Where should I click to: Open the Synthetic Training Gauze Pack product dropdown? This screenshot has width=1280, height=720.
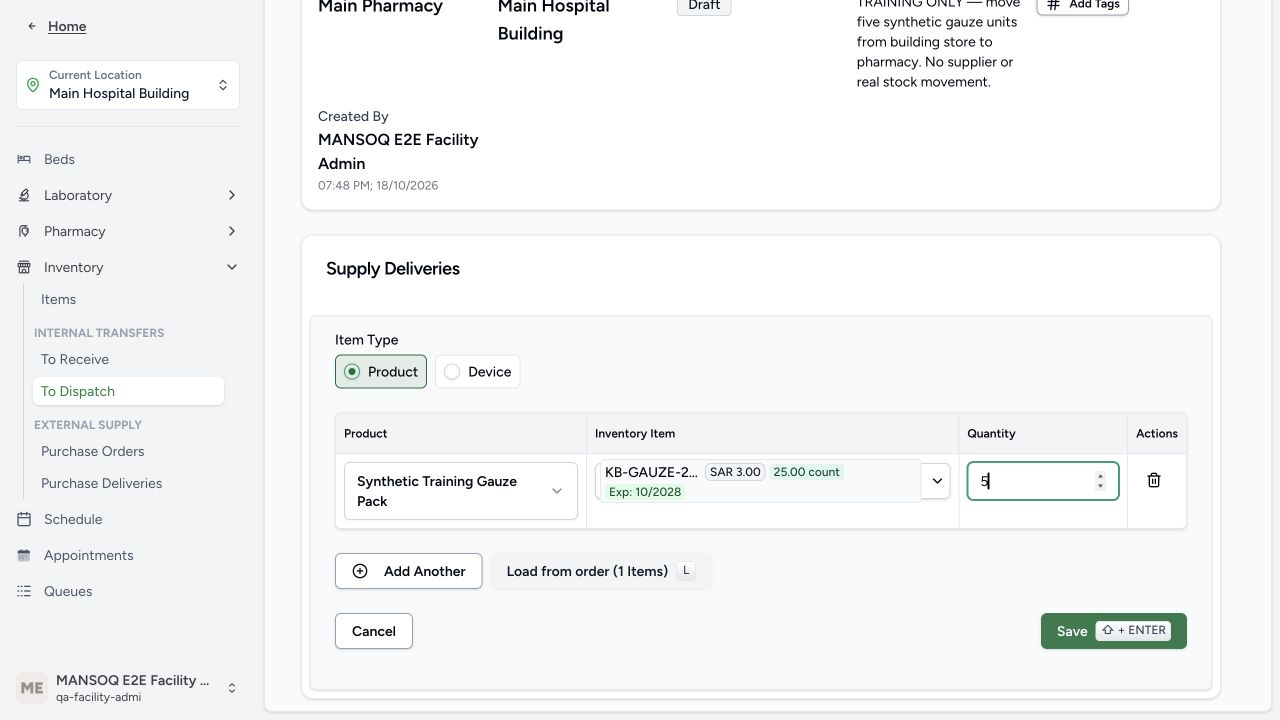pos(461,491)
